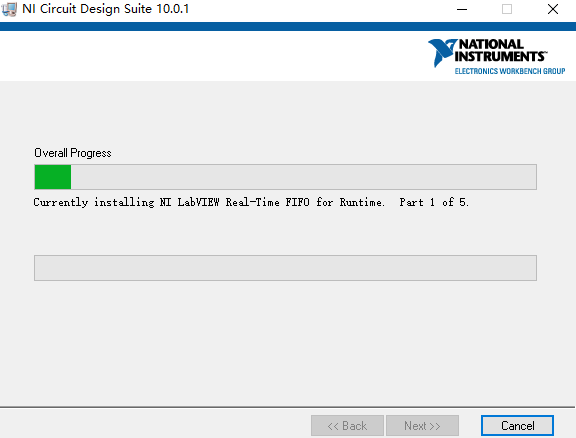This screenshot has width=576, height=438.
Task: Click the blue banner strip under title bar
Action: (x=288, y=26)
